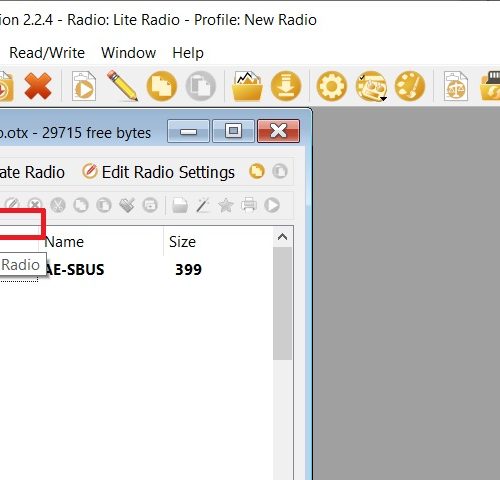This screenshot has width=500, height=480.
Task: Click the scrollbar up arrow in model list
Action: pyautogui.click(x=282, y=237)
